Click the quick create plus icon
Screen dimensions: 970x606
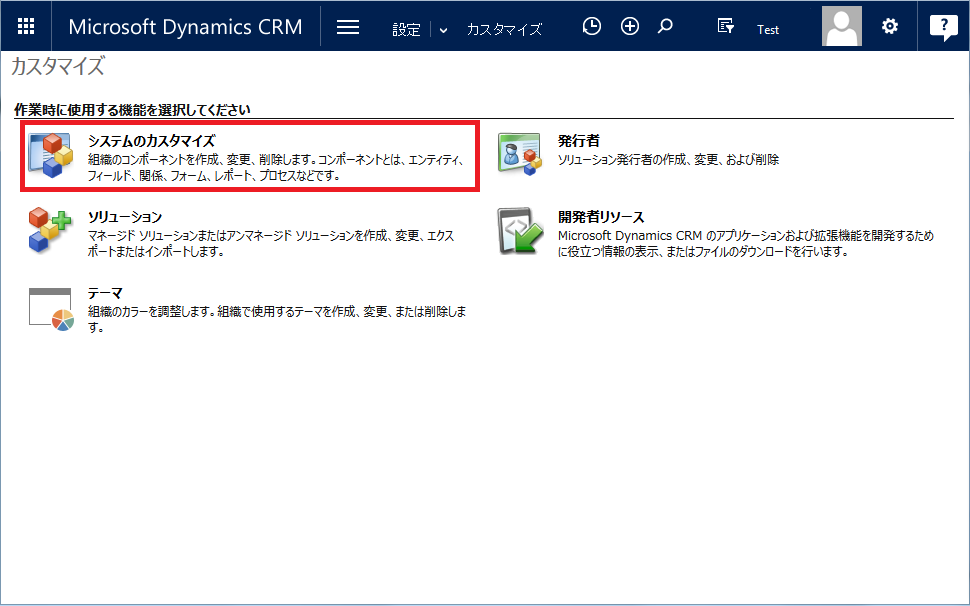[x=630, y=26]
